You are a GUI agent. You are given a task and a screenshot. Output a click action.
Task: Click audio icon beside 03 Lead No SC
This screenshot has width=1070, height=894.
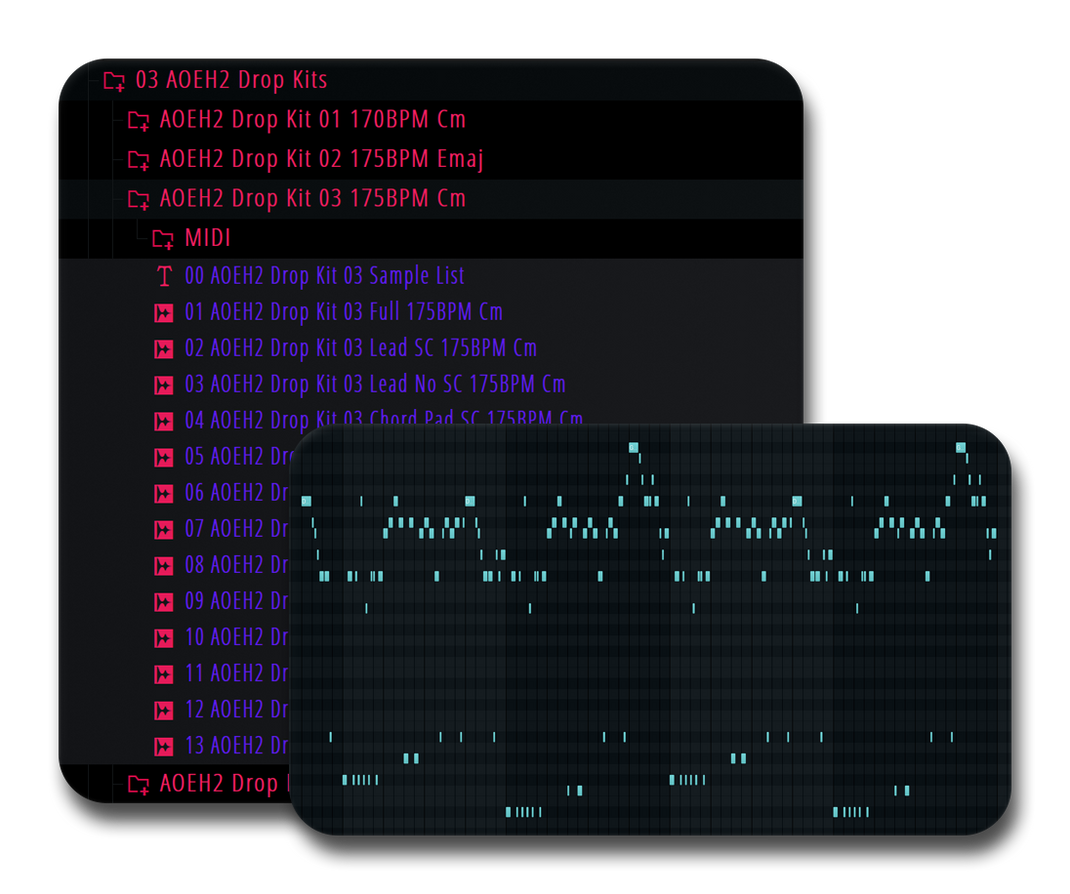pyautogui.click(x=163, y=385)
